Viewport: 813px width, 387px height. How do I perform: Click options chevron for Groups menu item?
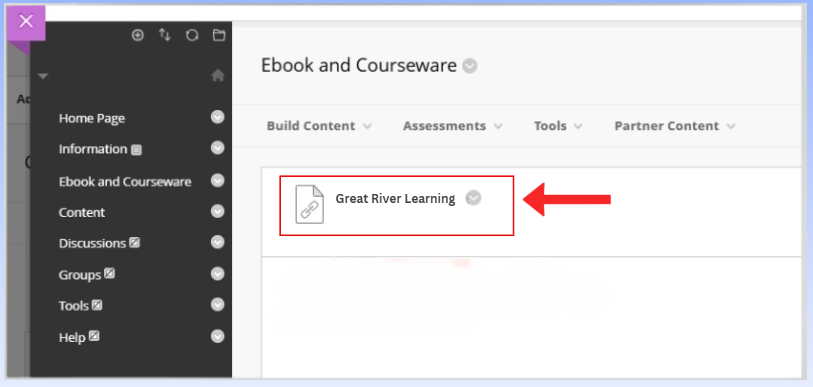pos(218,274)
